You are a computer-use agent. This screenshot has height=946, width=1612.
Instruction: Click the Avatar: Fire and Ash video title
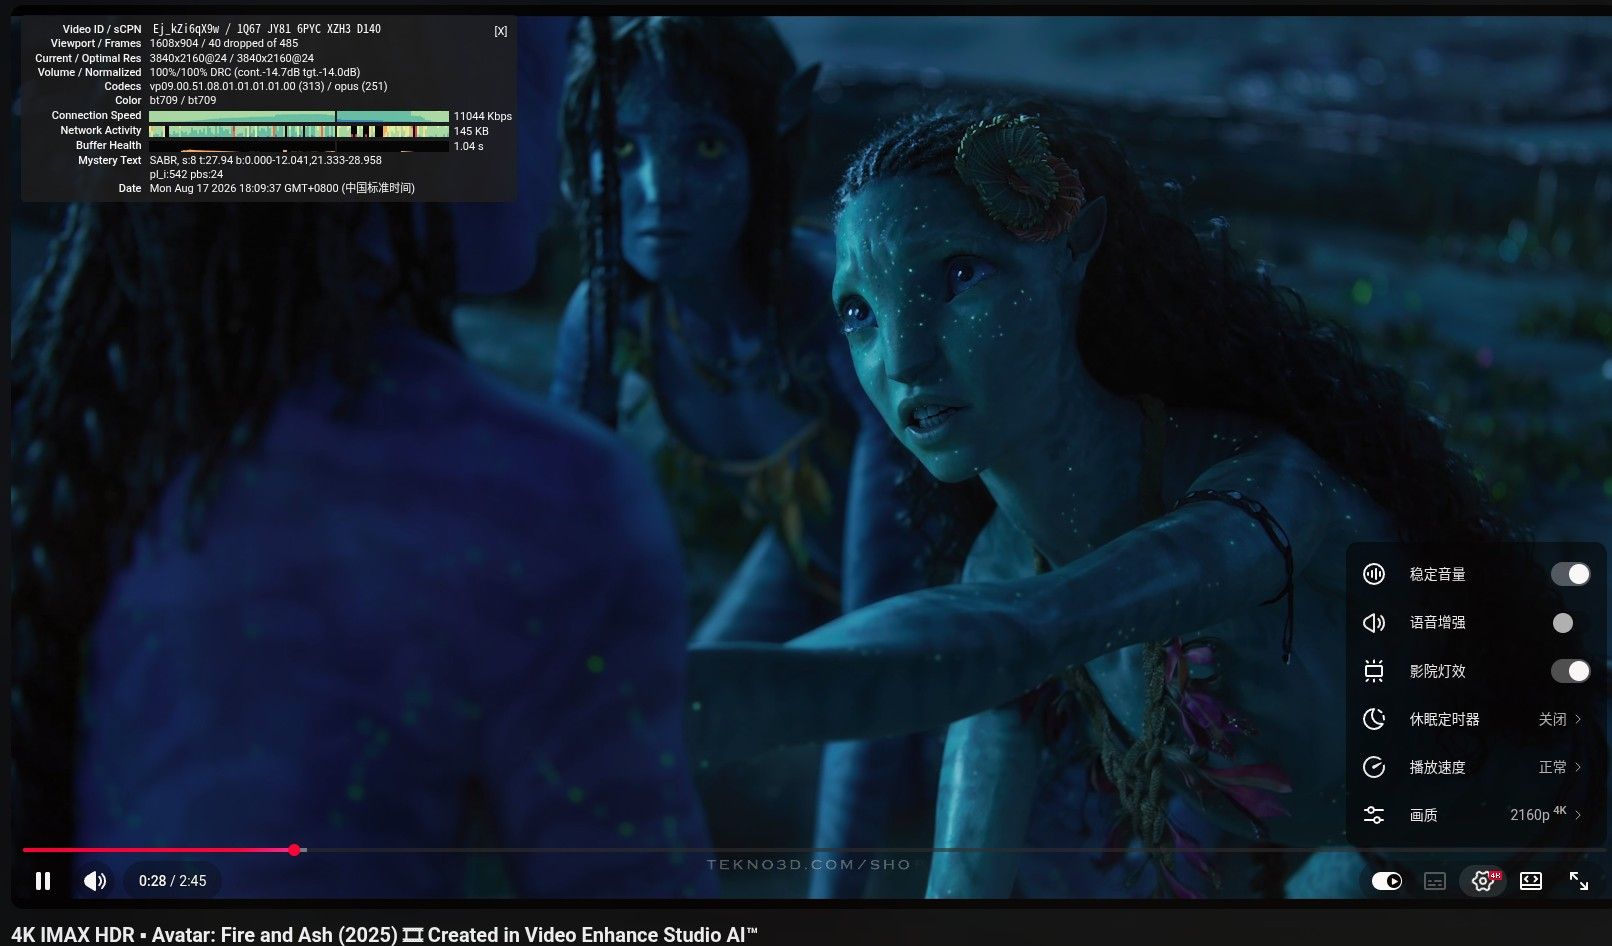[385, 935]
